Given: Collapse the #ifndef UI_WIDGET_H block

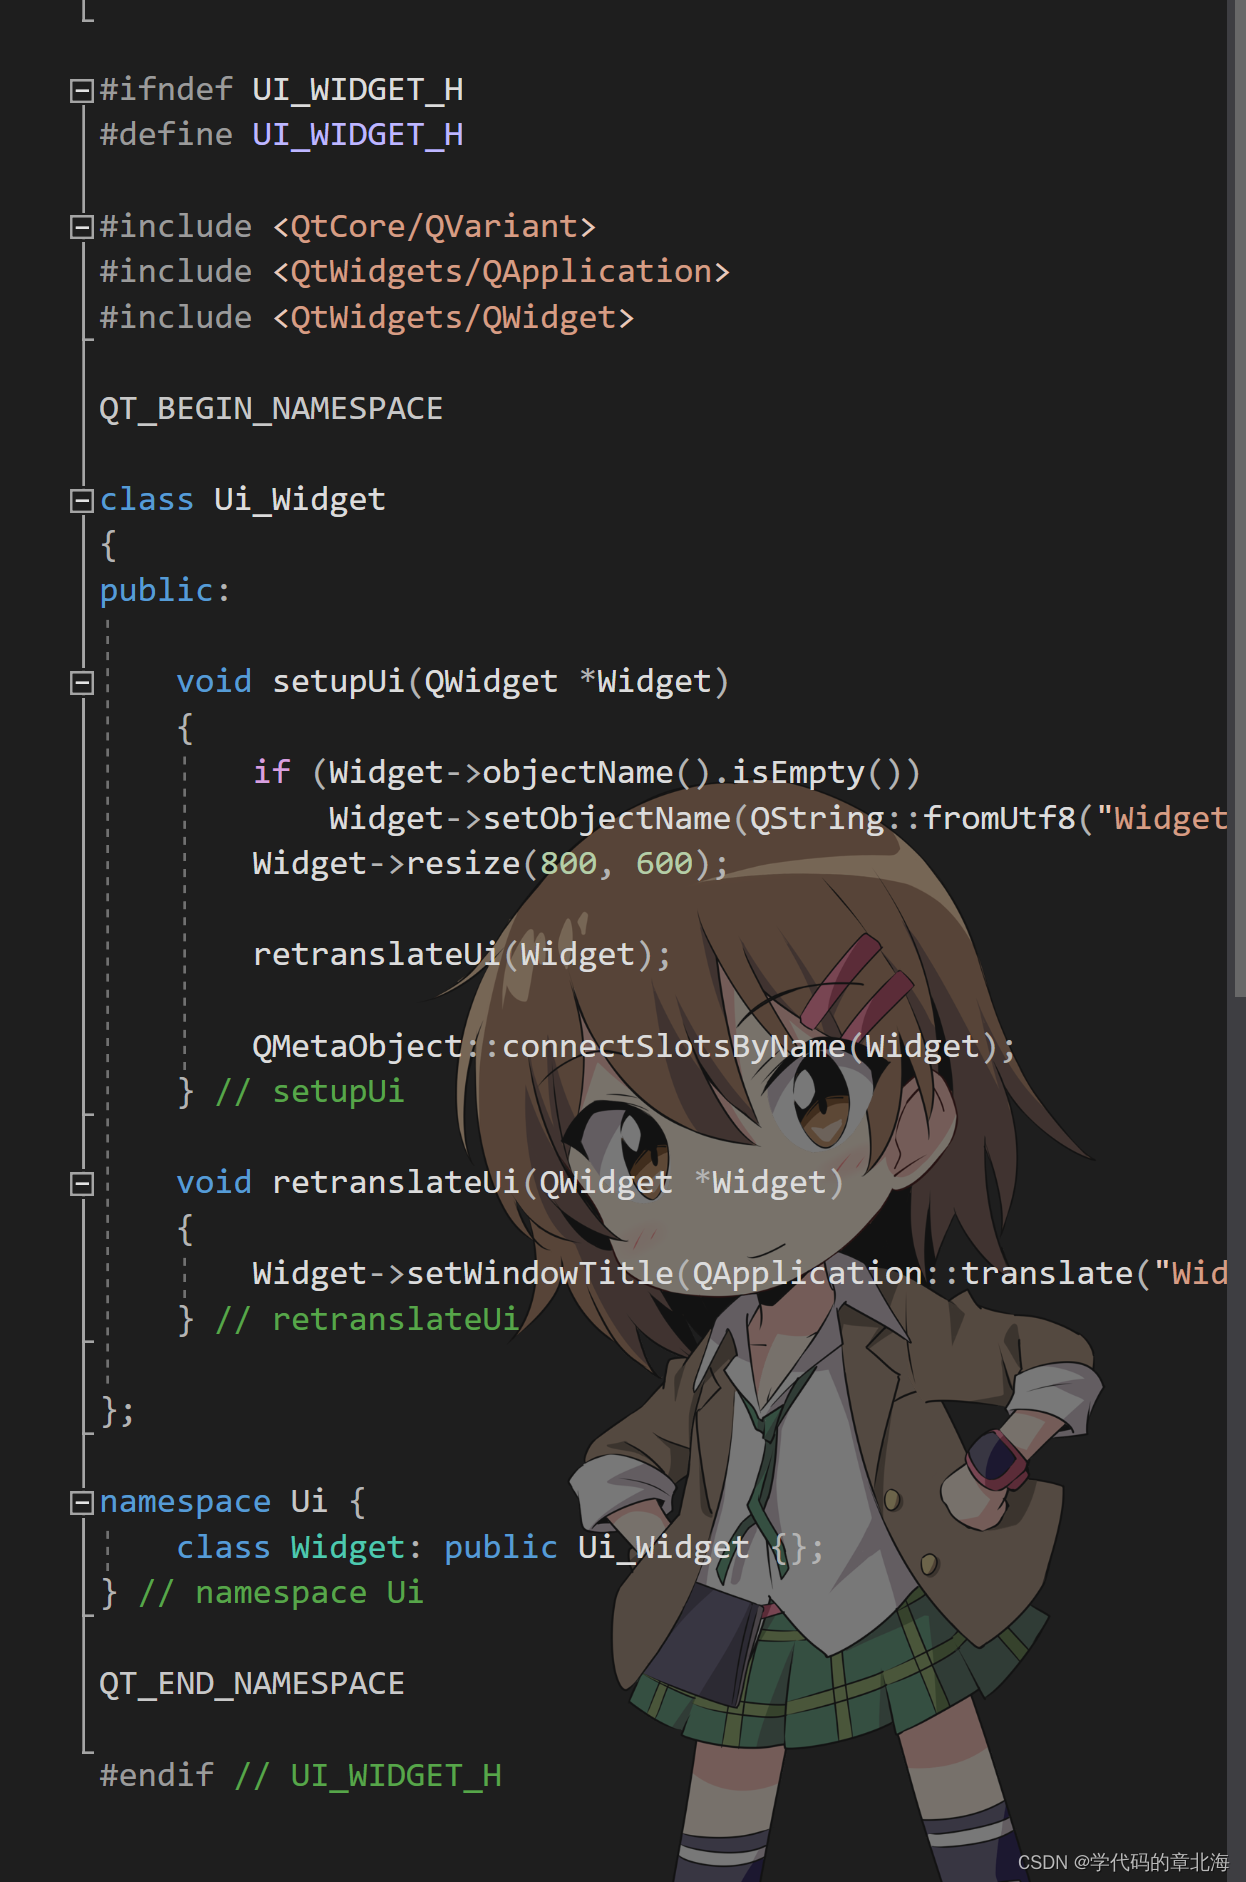Looking at the screenshot, I should 82,91.
